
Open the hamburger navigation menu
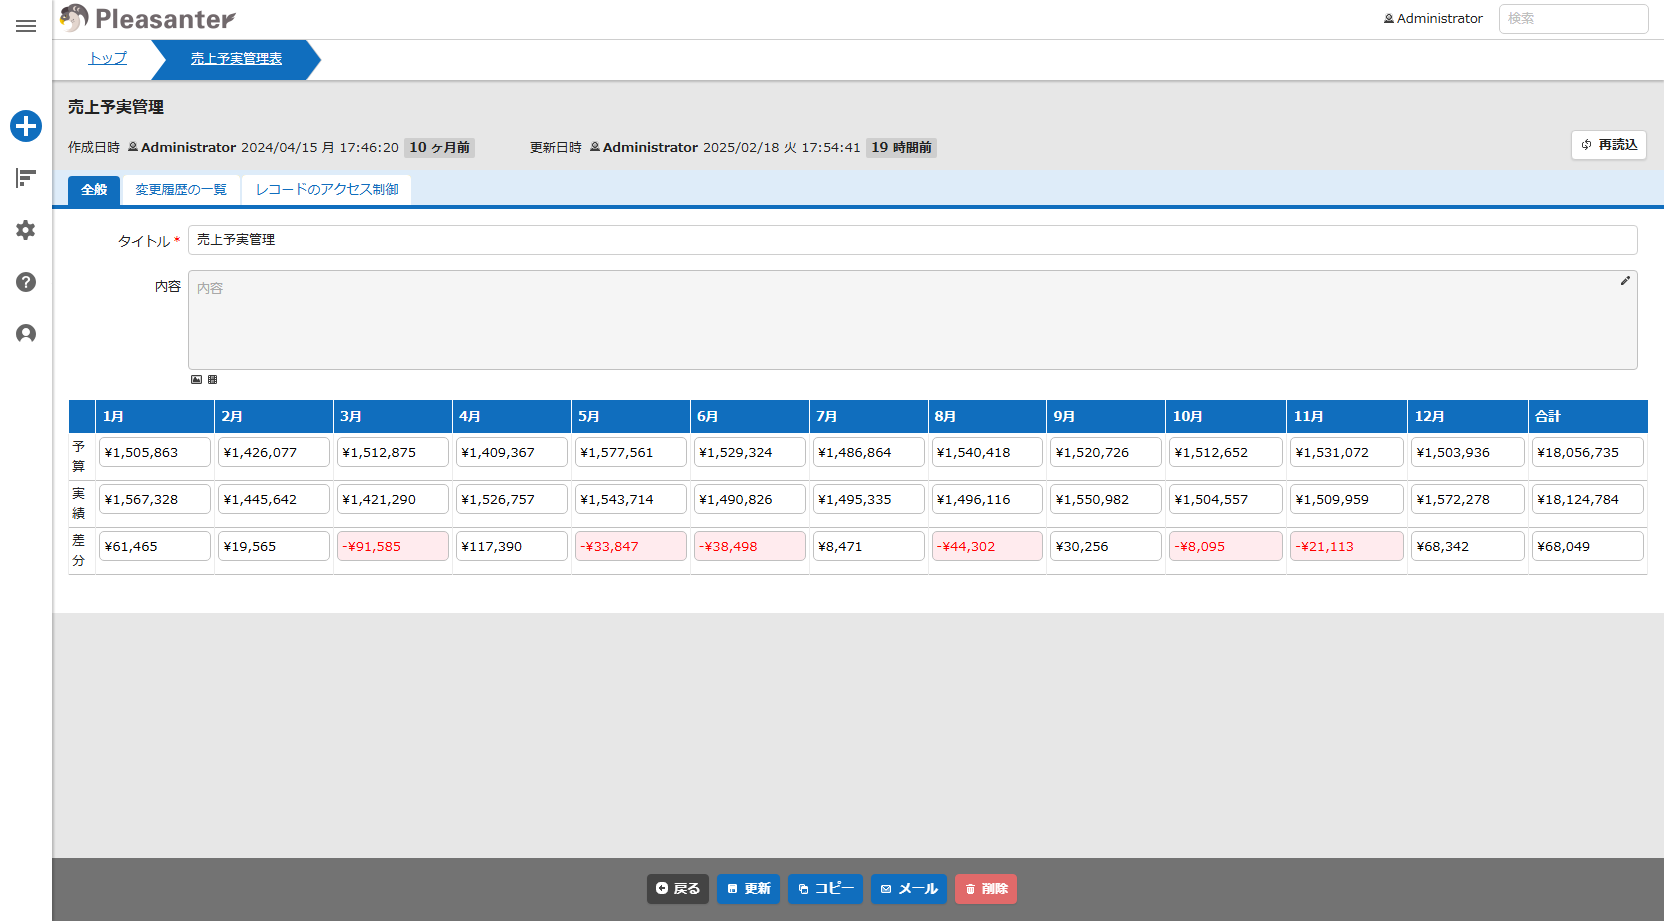26,26
